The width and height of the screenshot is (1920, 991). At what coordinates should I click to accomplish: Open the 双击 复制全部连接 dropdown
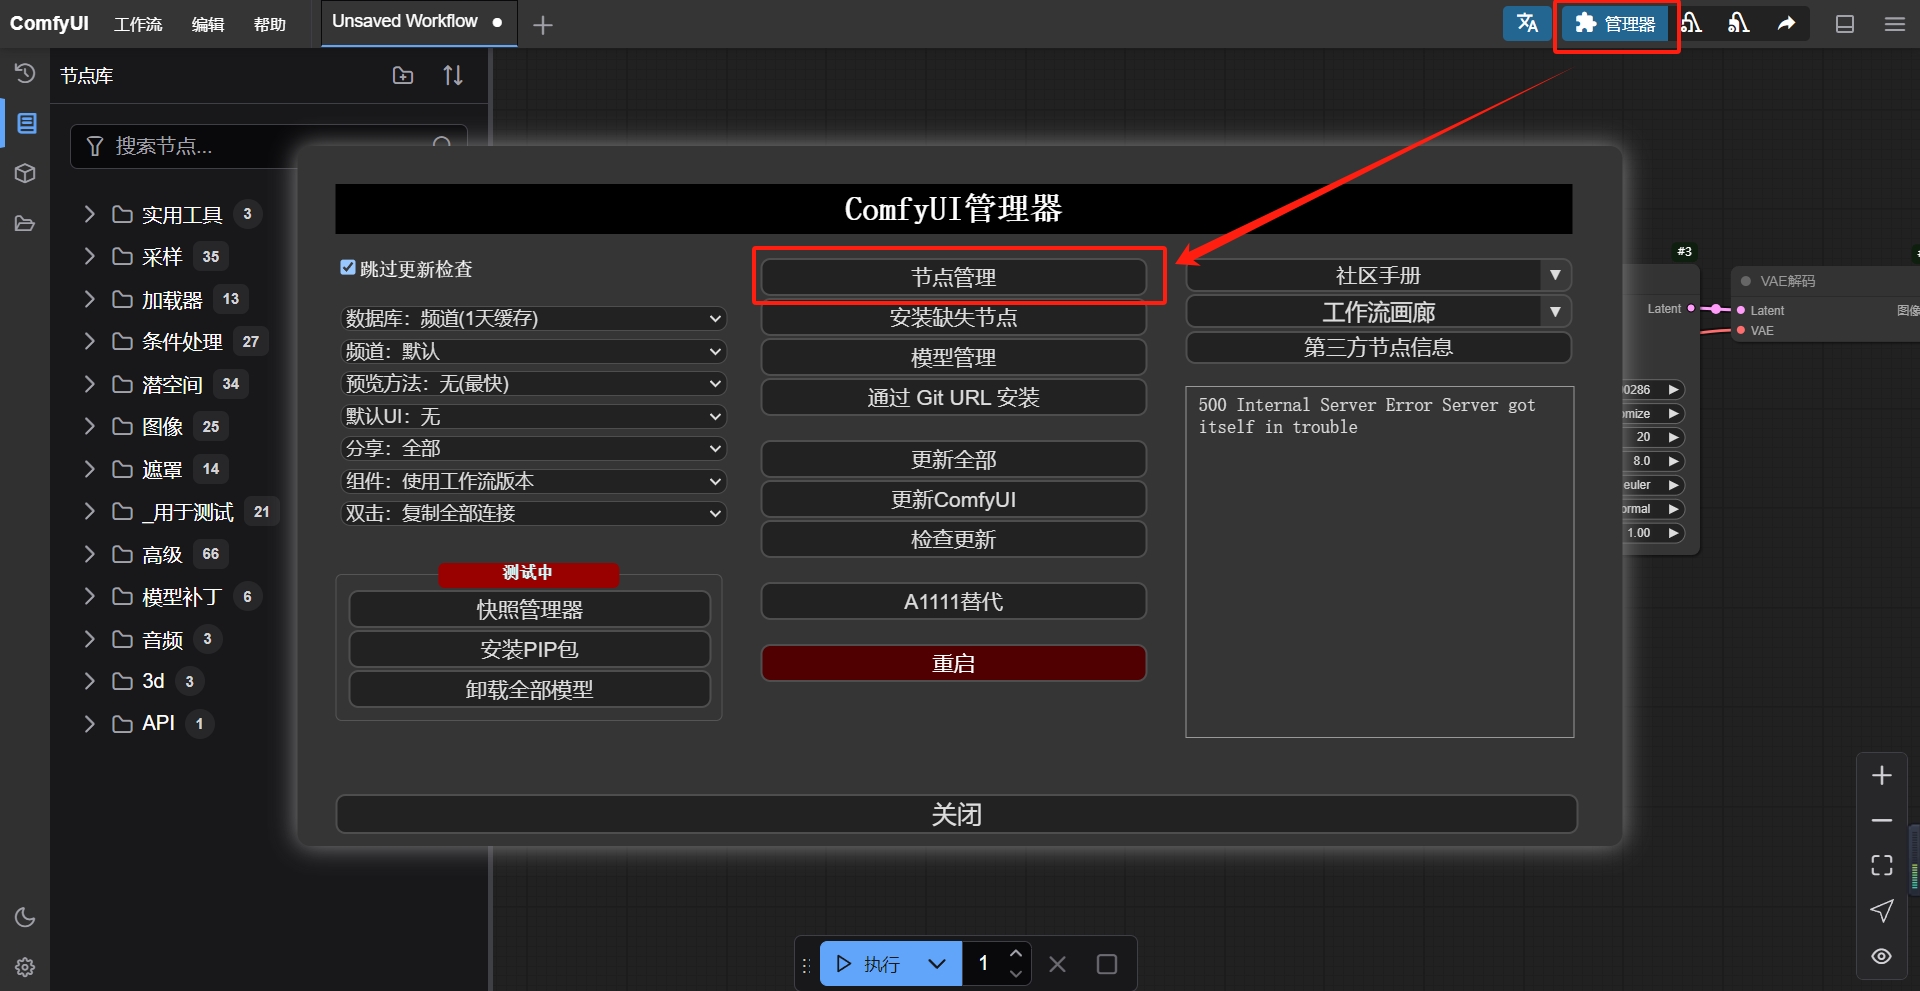(533, 513)
